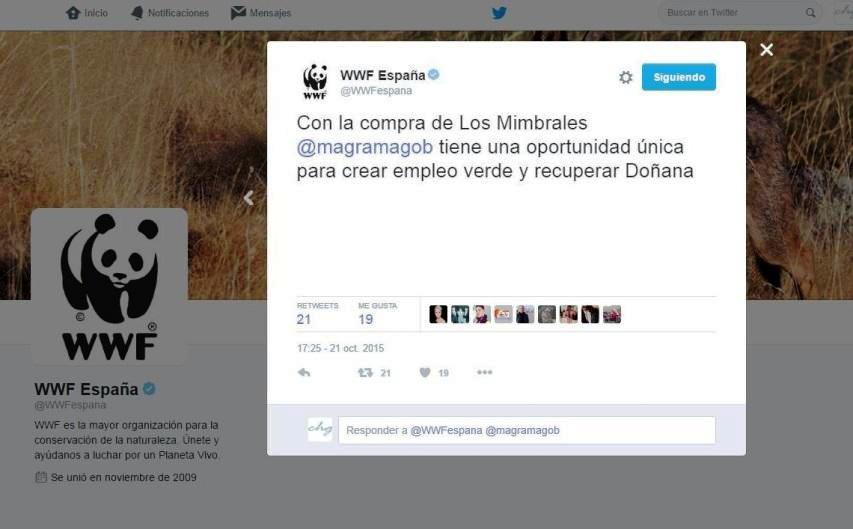This screenshot has height=529, width=853.
Task: Retweet the WWF España tweet
Action: (x=365, y=373)
